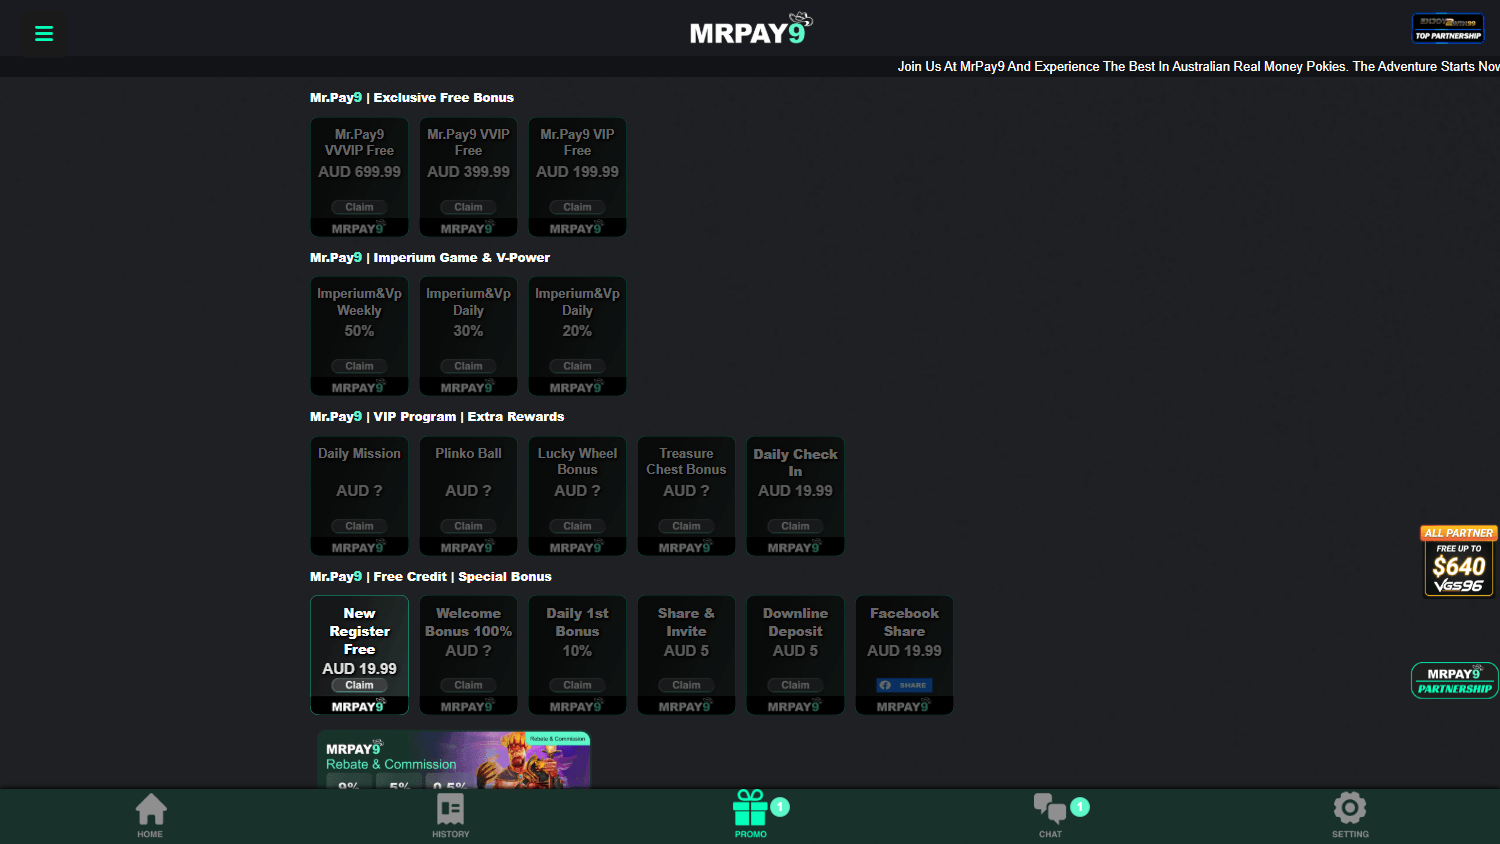
Task: Claim Mr.Pay9 VVIP Free AUD 399.99
Action: (468, 207)
